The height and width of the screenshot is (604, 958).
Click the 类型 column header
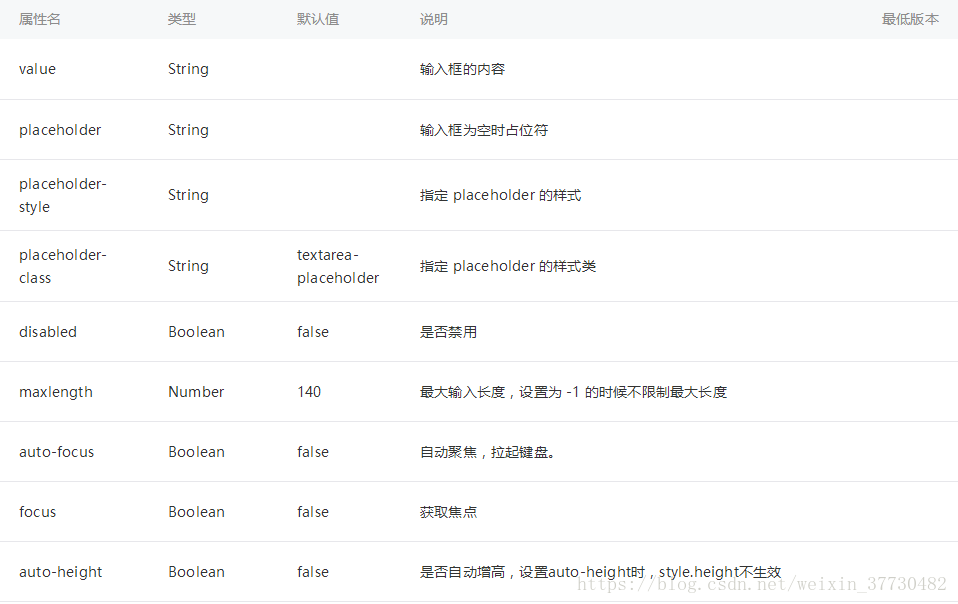click(x=181, y=20)
